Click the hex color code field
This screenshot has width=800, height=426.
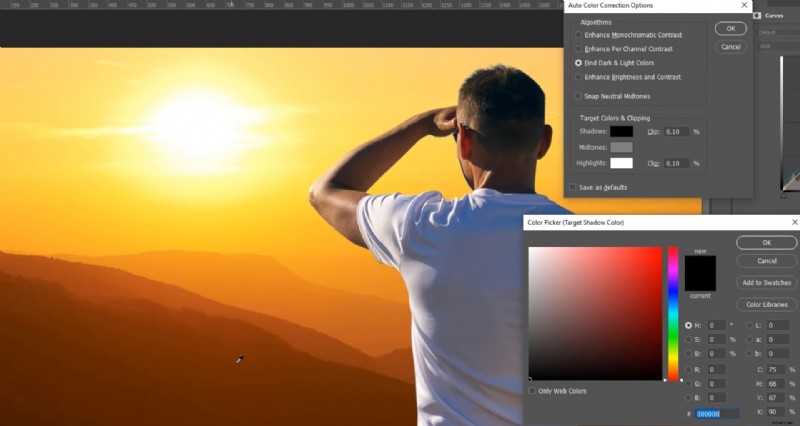pyautogui.click(x=717, y=414)
